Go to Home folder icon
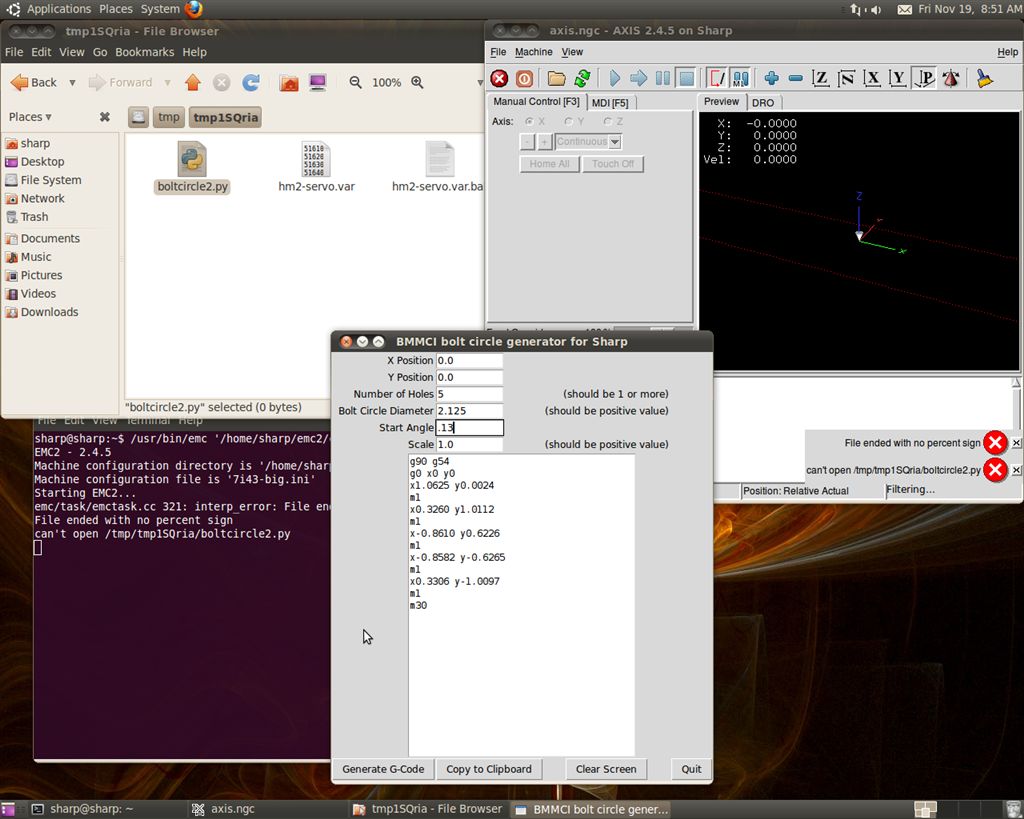Image resolution: width=1024 pixels, height=819 pixels. (x=289, y=82)
